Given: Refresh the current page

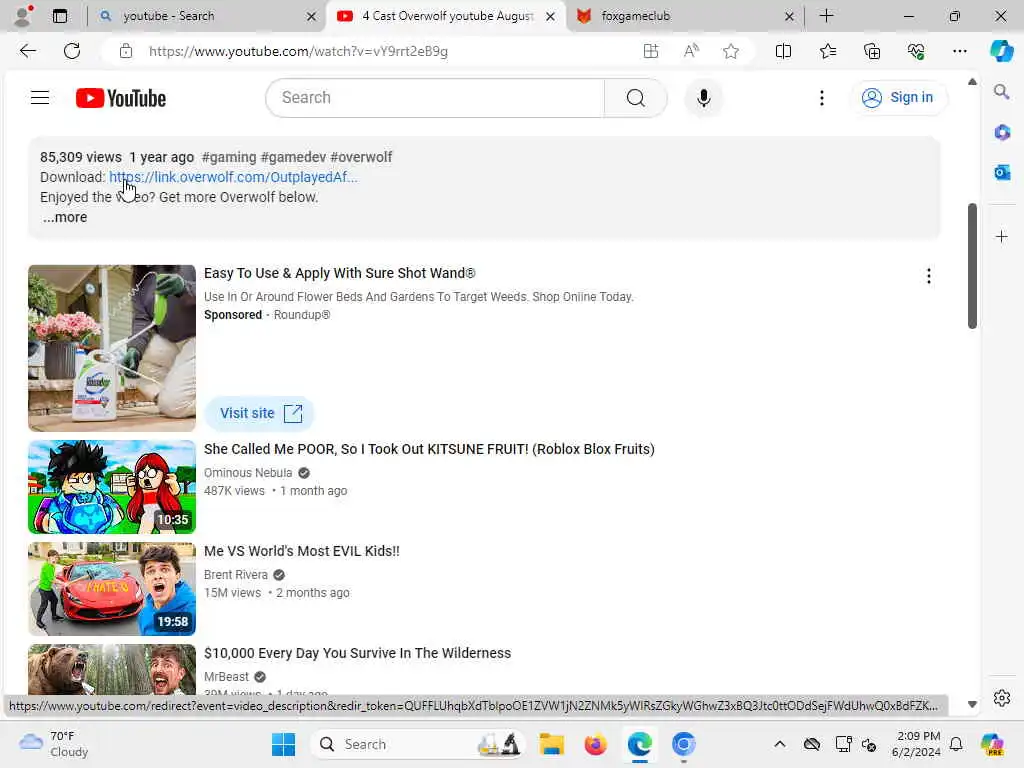Looking at the screenshot, I should (72, 51).
